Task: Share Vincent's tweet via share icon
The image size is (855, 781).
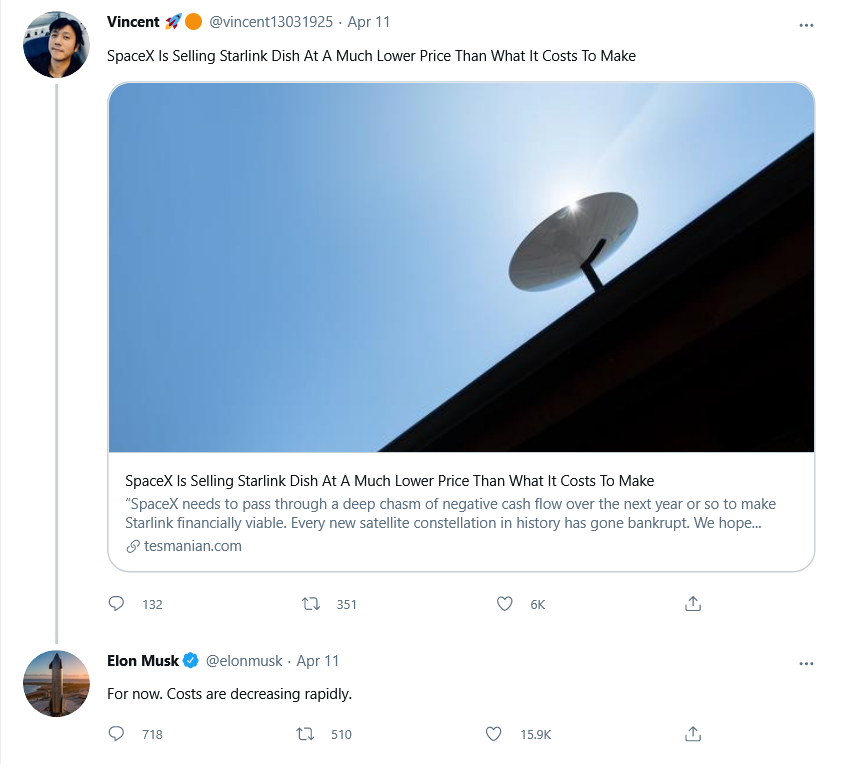Action: click(x=692, y=604)
